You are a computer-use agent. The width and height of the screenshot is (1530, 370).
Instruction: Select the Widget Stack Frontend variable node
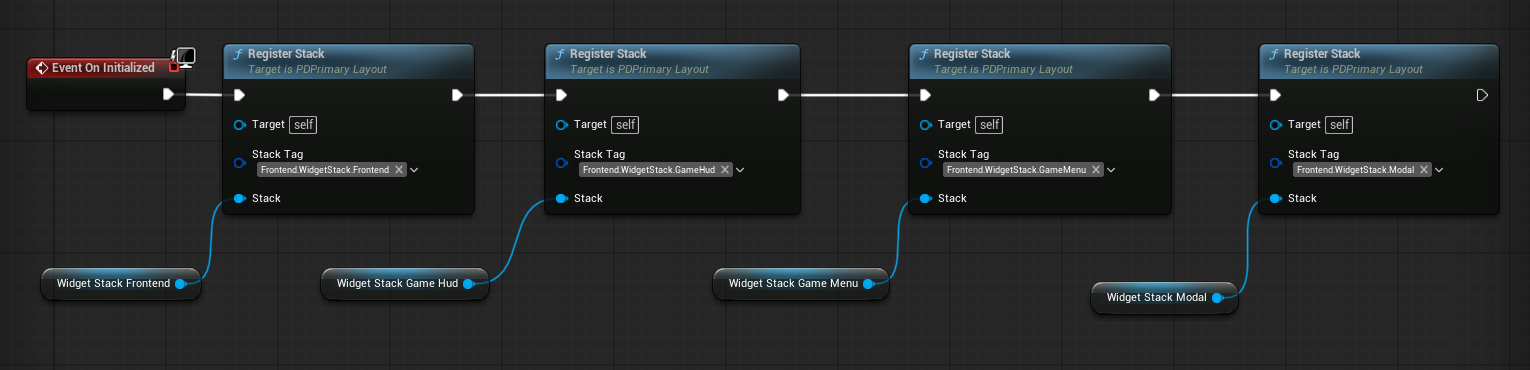121,283
